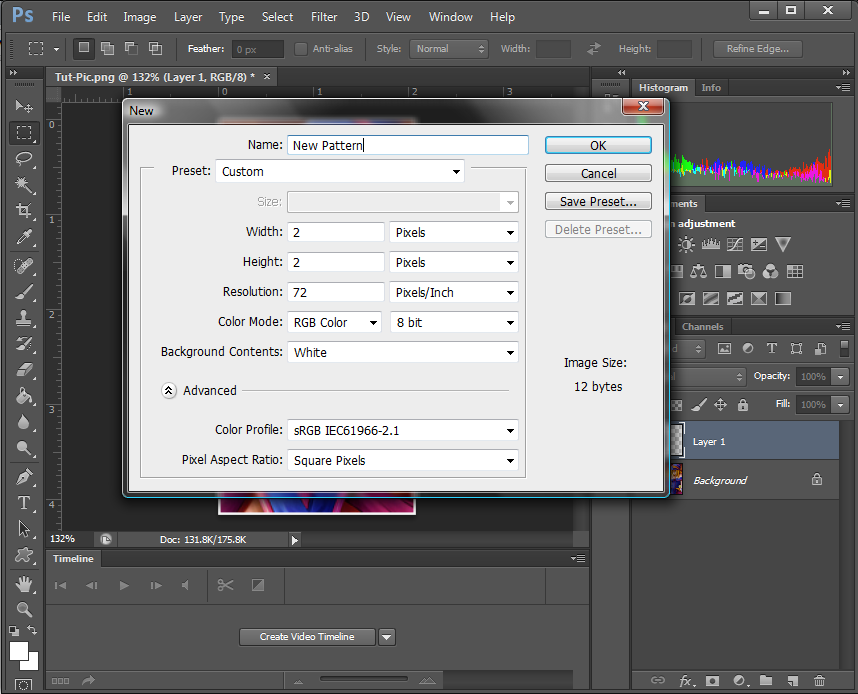Open the Background Contents dropdown
This screenshot has width=858, height=694.
(x=403, y=352)
